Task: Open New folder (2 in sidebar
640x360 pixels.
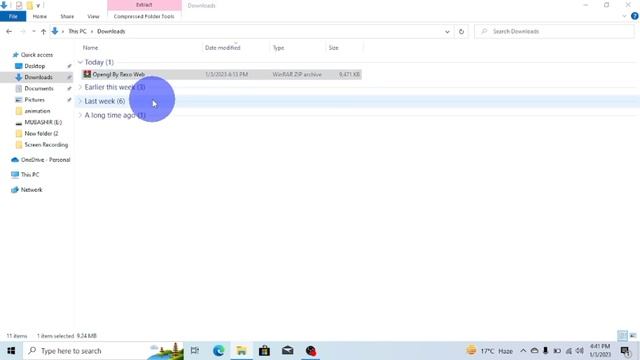Action: [41, 133]
